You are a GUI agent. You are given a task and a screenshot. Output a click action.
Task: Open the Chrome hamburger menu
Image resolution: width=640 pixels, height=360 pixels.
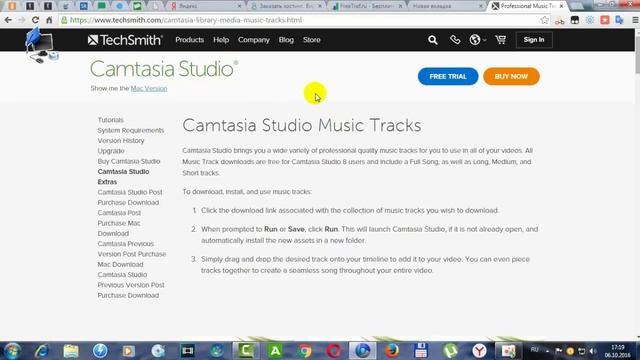(635, 20)
